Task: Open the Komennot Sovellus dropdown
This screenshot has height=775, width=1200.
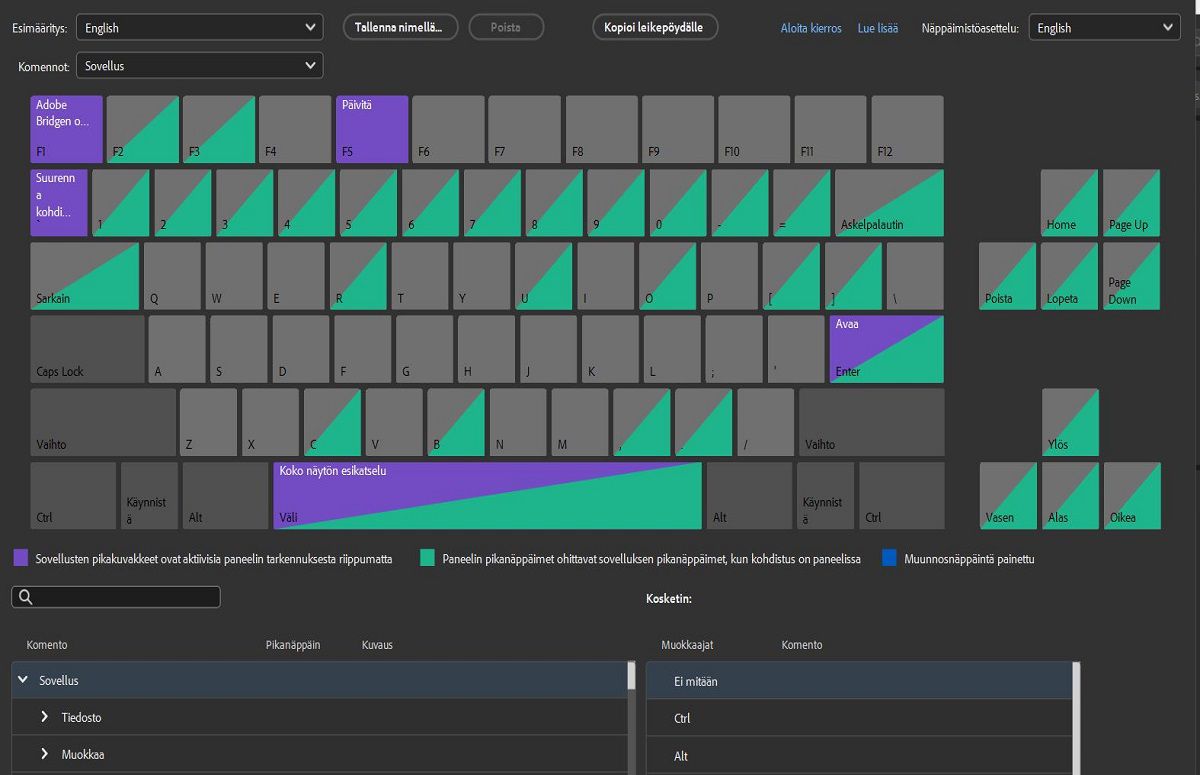Action: (x=200, y=66)
